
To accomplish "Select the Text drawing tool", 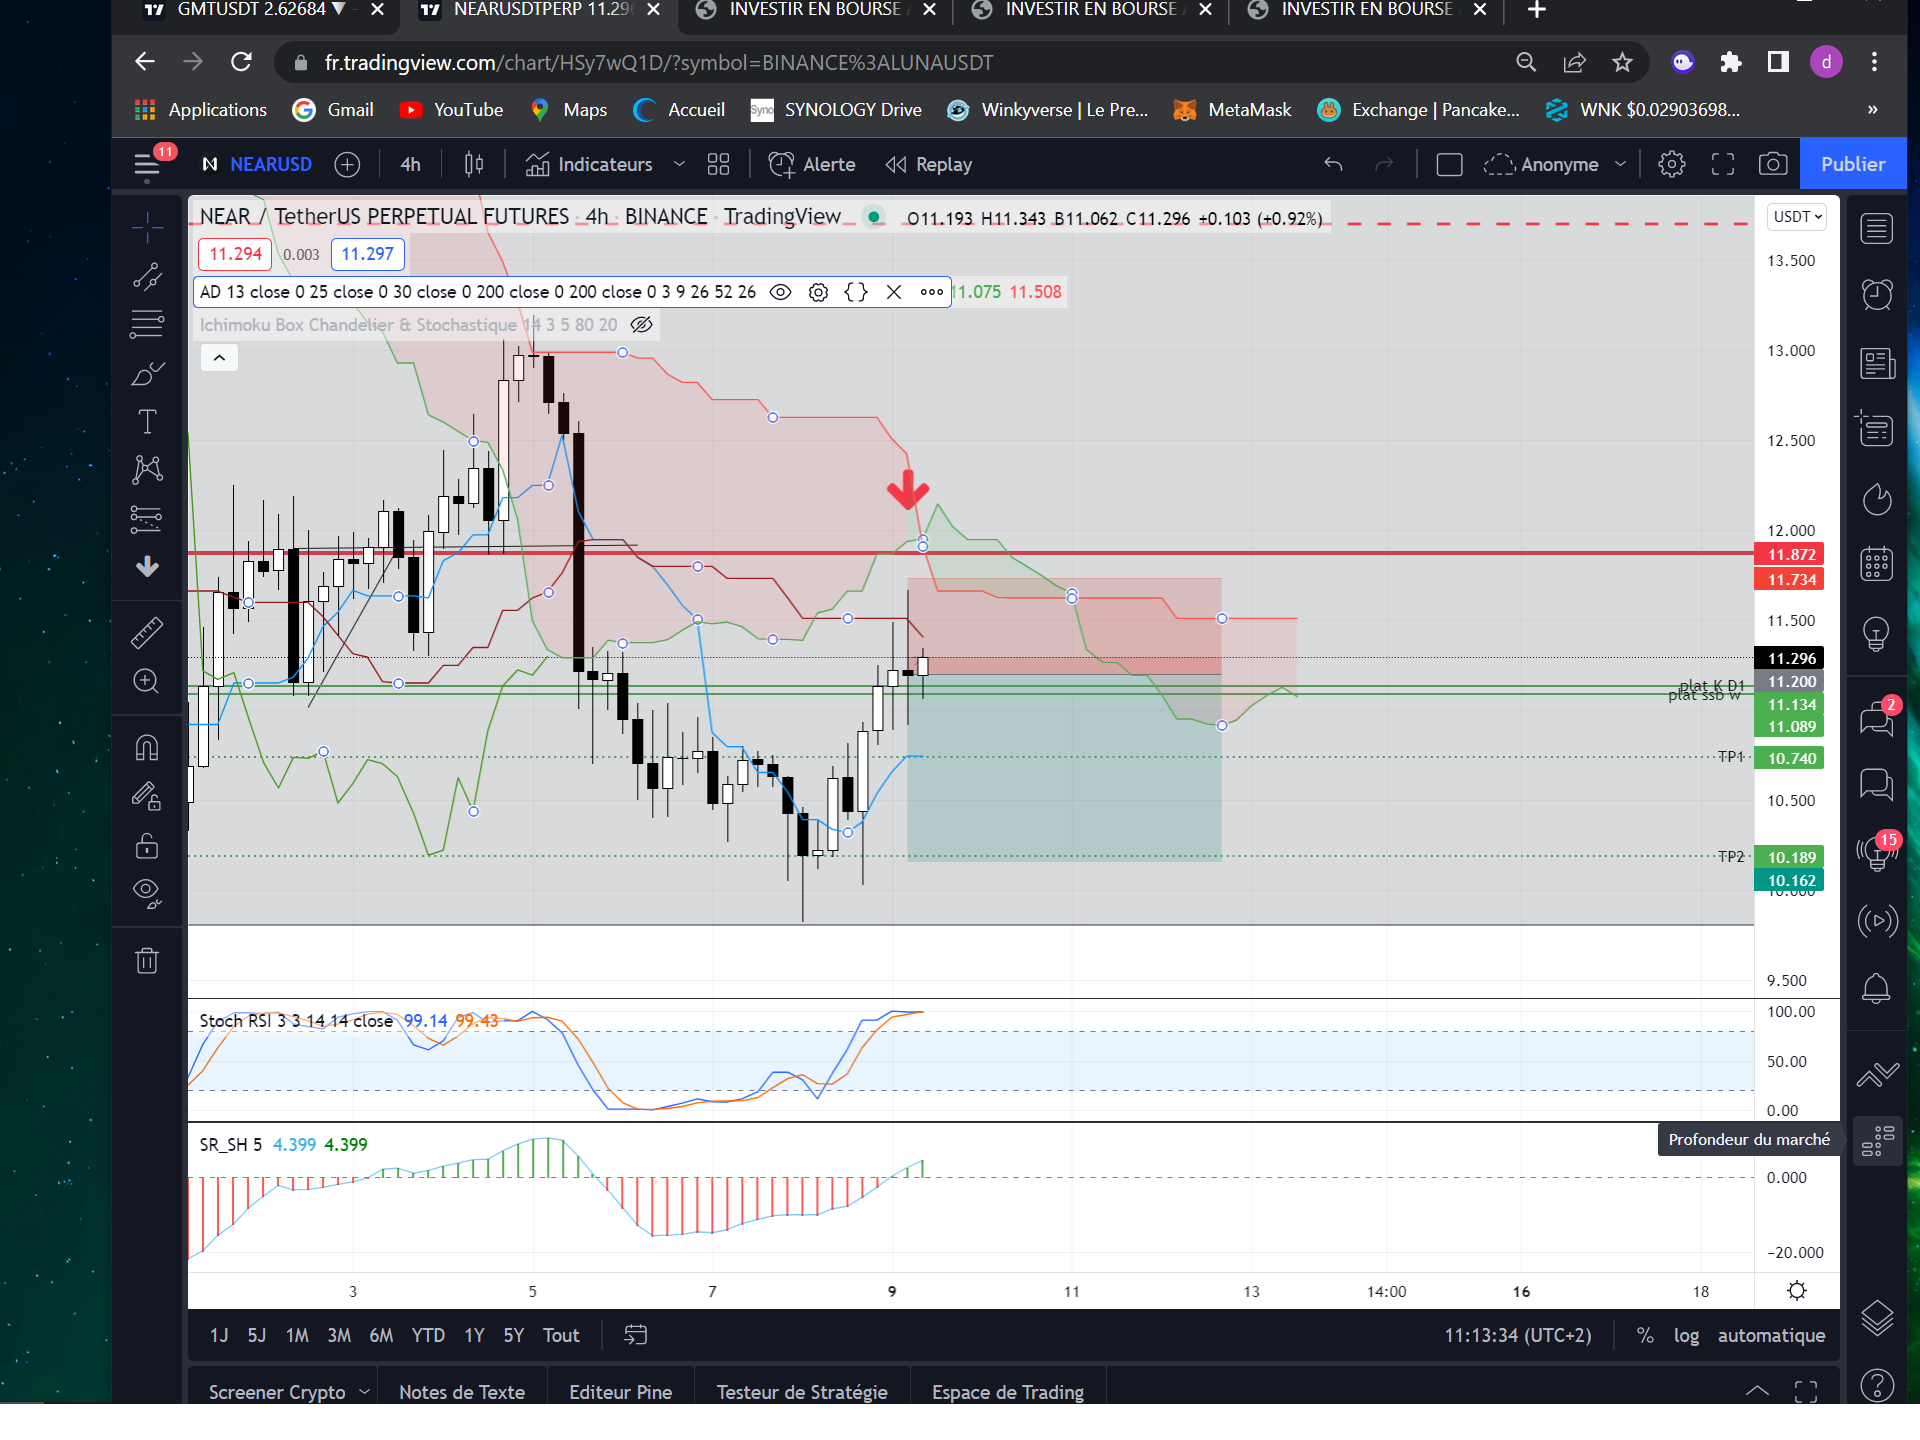I will (147, 421).
